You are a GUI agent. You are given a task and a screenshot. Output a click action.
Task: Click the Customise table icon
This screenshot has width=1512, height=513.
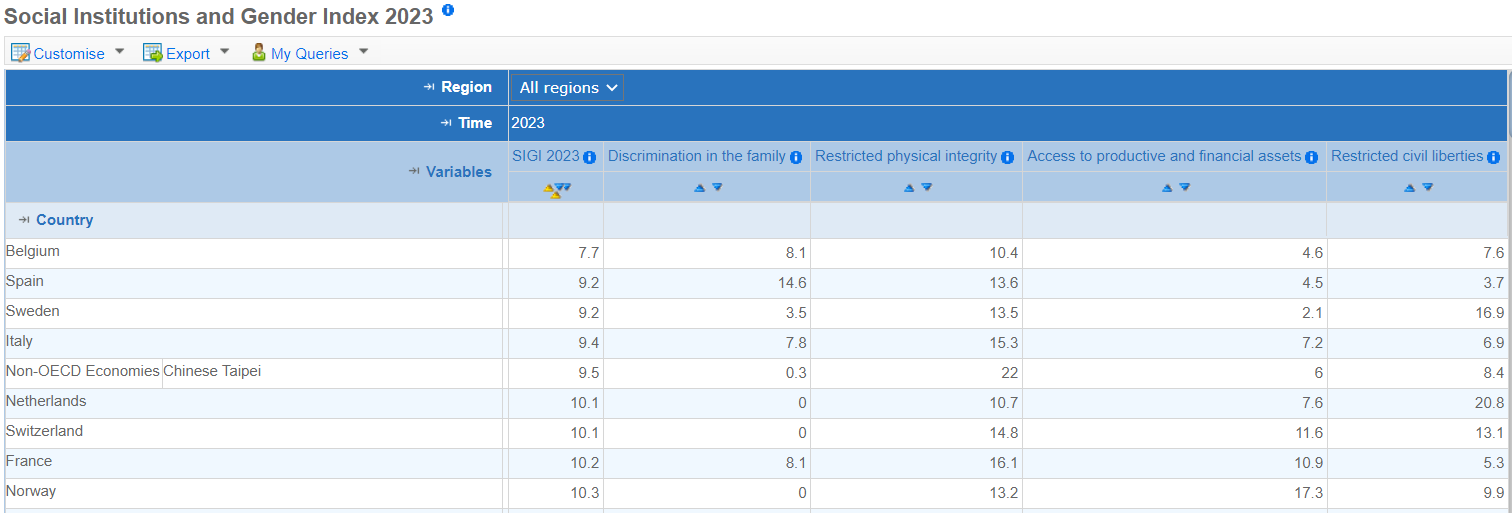(21, 53)
